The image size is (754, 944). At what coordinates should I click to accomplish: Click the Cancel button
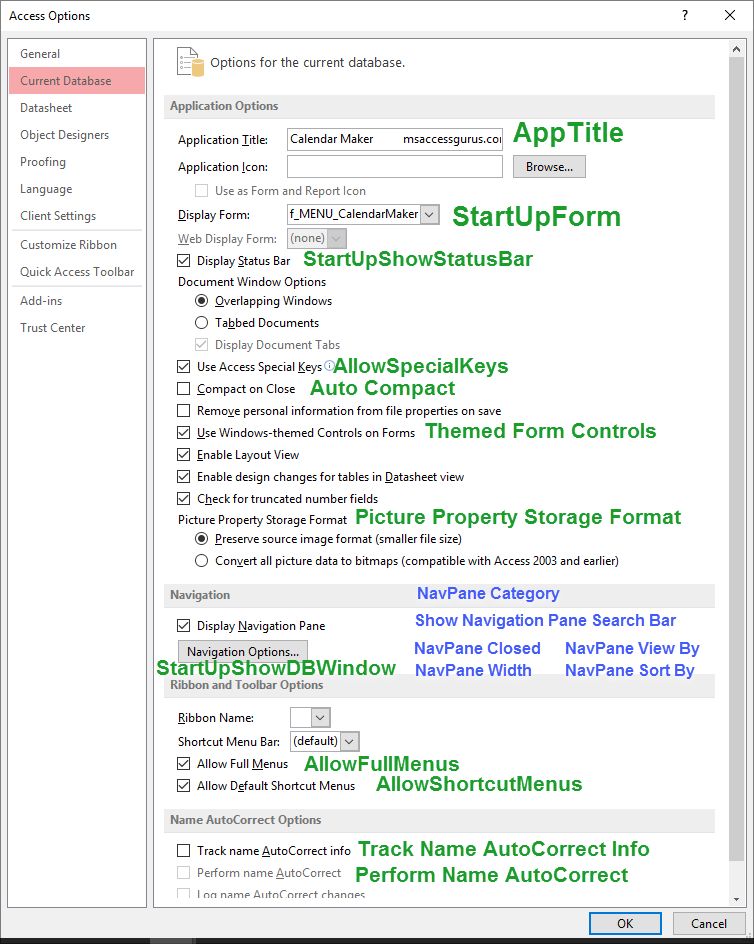click(x=709, y=924)
